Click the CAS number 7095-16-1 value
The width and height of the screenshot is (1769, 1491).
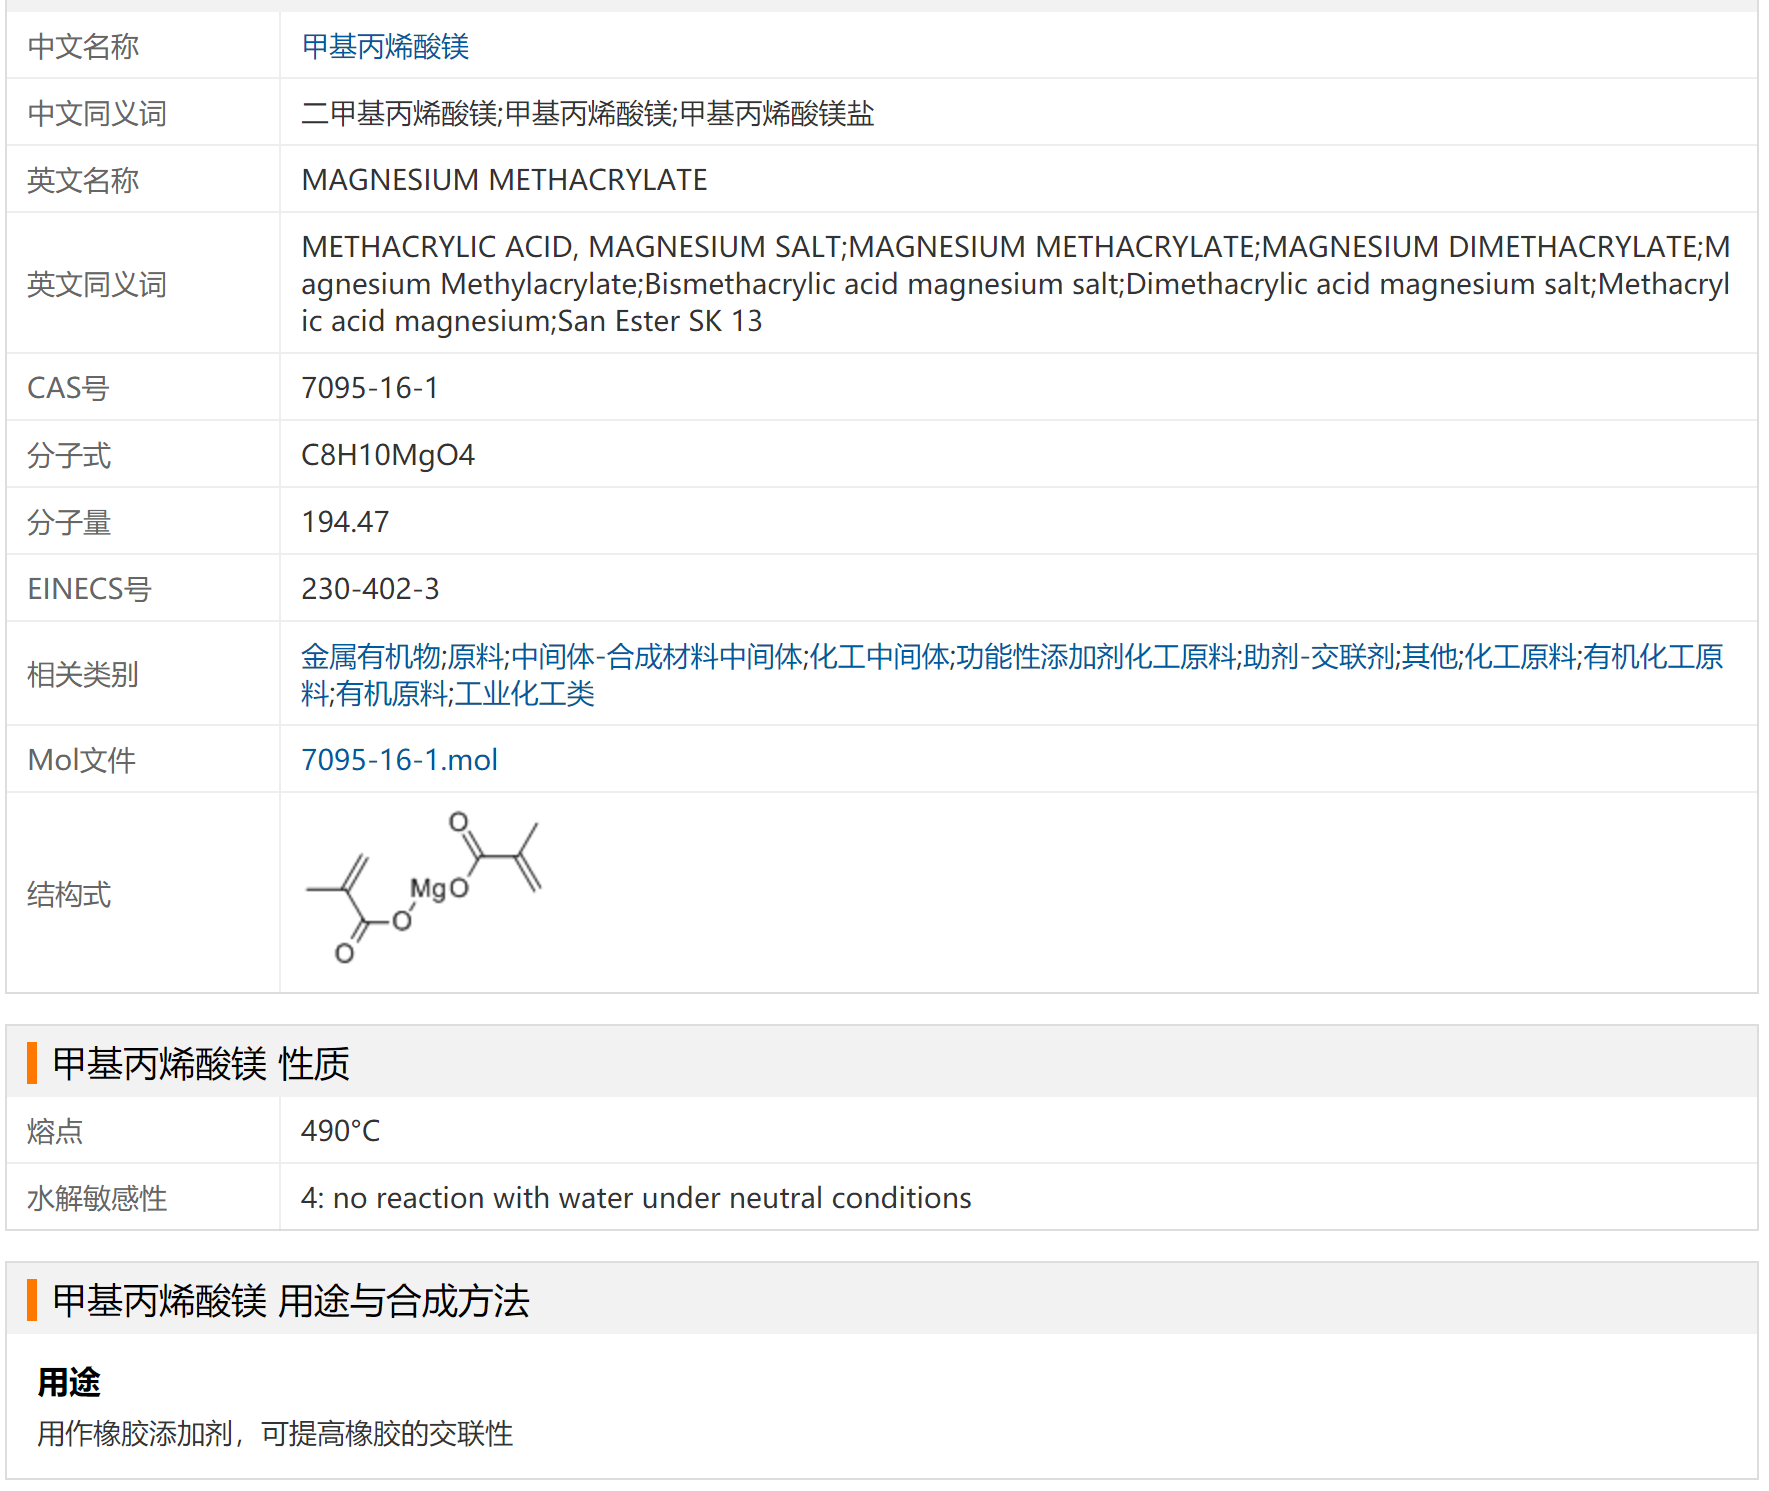point(370,388)
